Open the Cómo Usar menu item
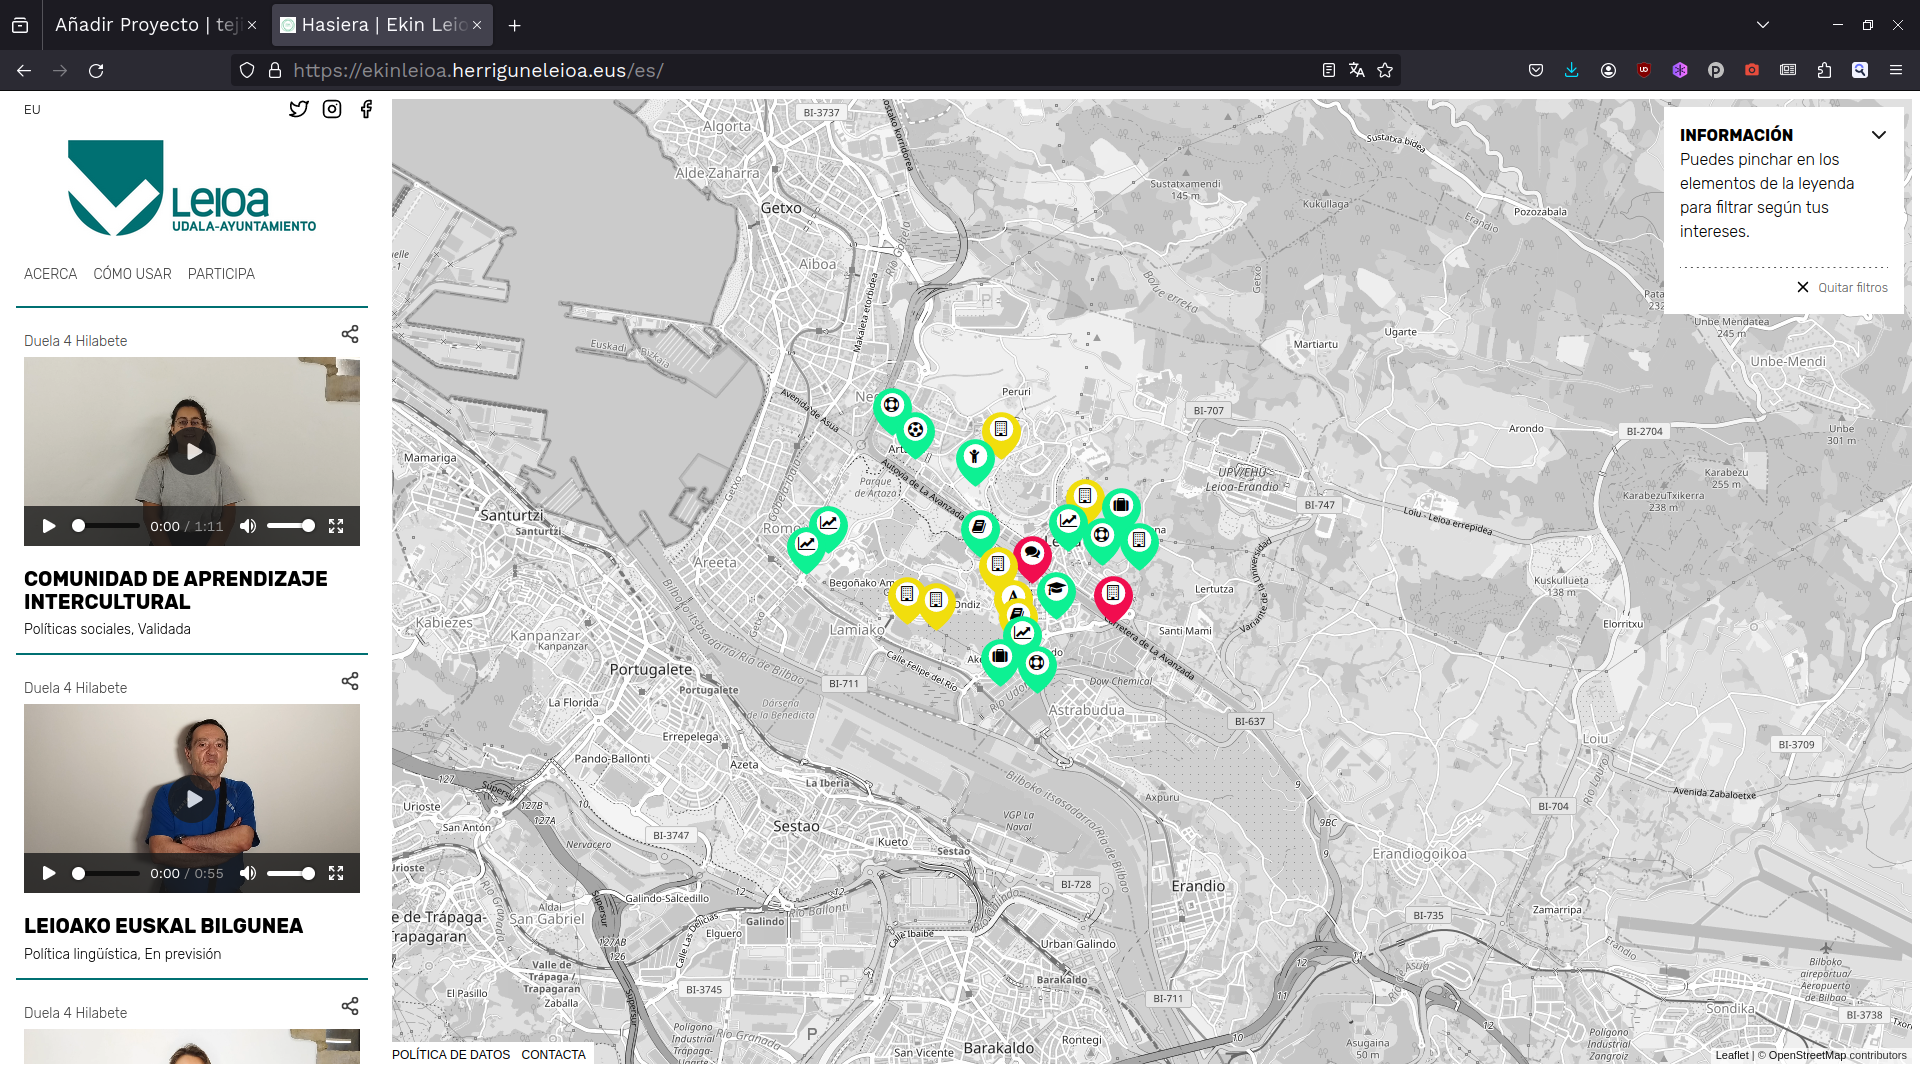This screenshot has width=1920, height=1080. point(132,274)
